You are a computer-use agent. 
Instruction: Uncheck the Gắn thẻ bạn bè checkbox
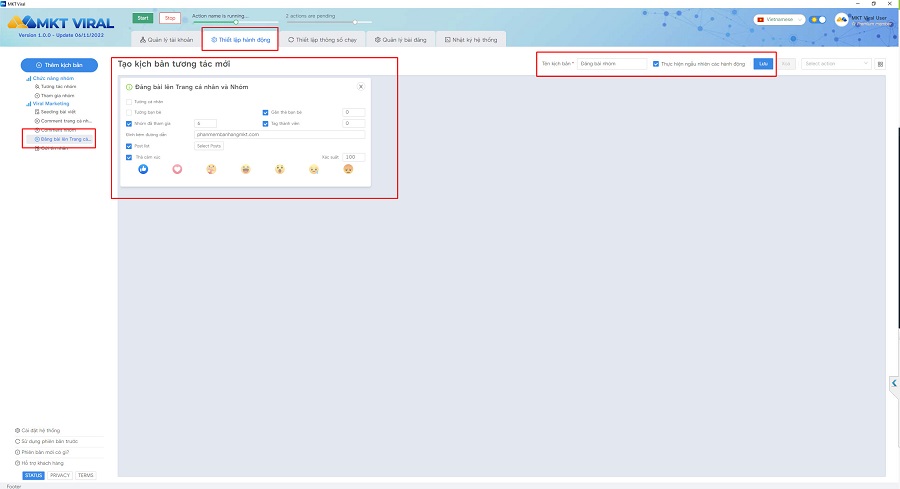tap(265, 112)
